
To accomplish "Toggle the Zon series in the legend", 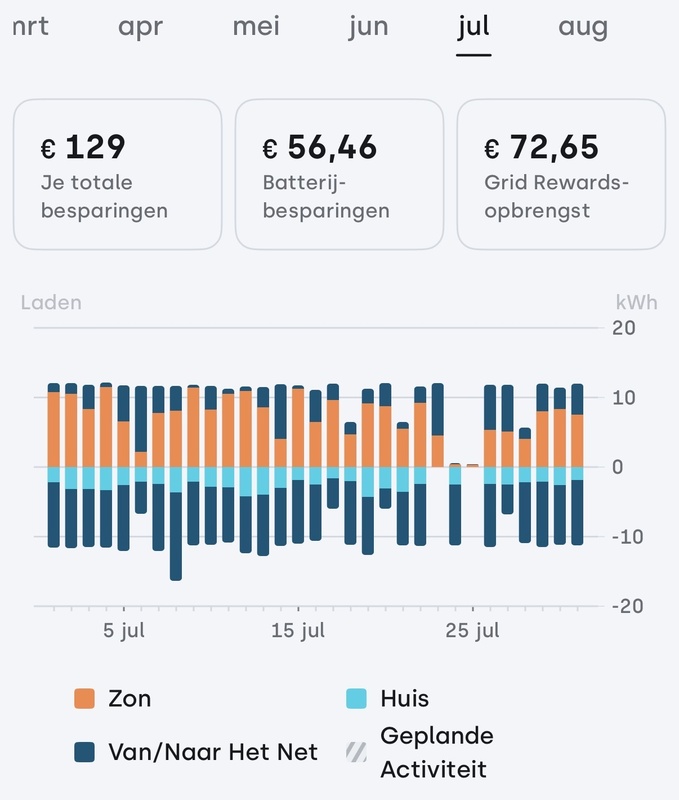I will click(x=115, y=699).
